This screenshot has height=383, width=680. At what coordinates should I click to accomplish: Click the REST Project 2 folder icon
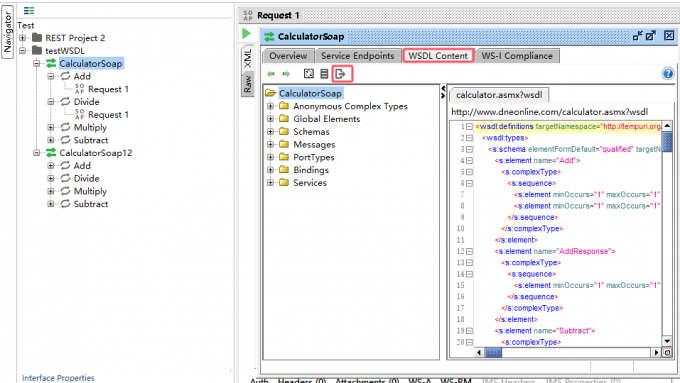37,38
